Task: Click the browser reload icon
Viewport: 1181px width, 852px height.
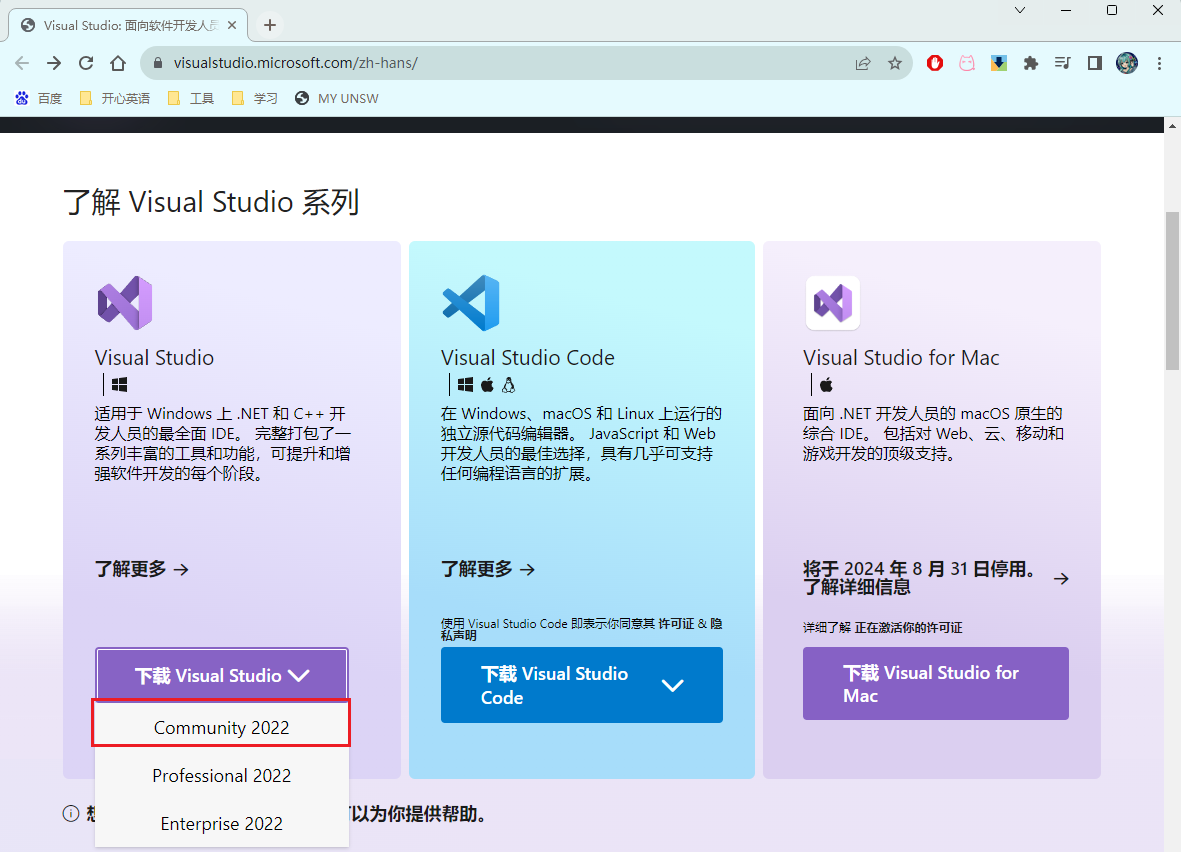Action: pos(86,63)
